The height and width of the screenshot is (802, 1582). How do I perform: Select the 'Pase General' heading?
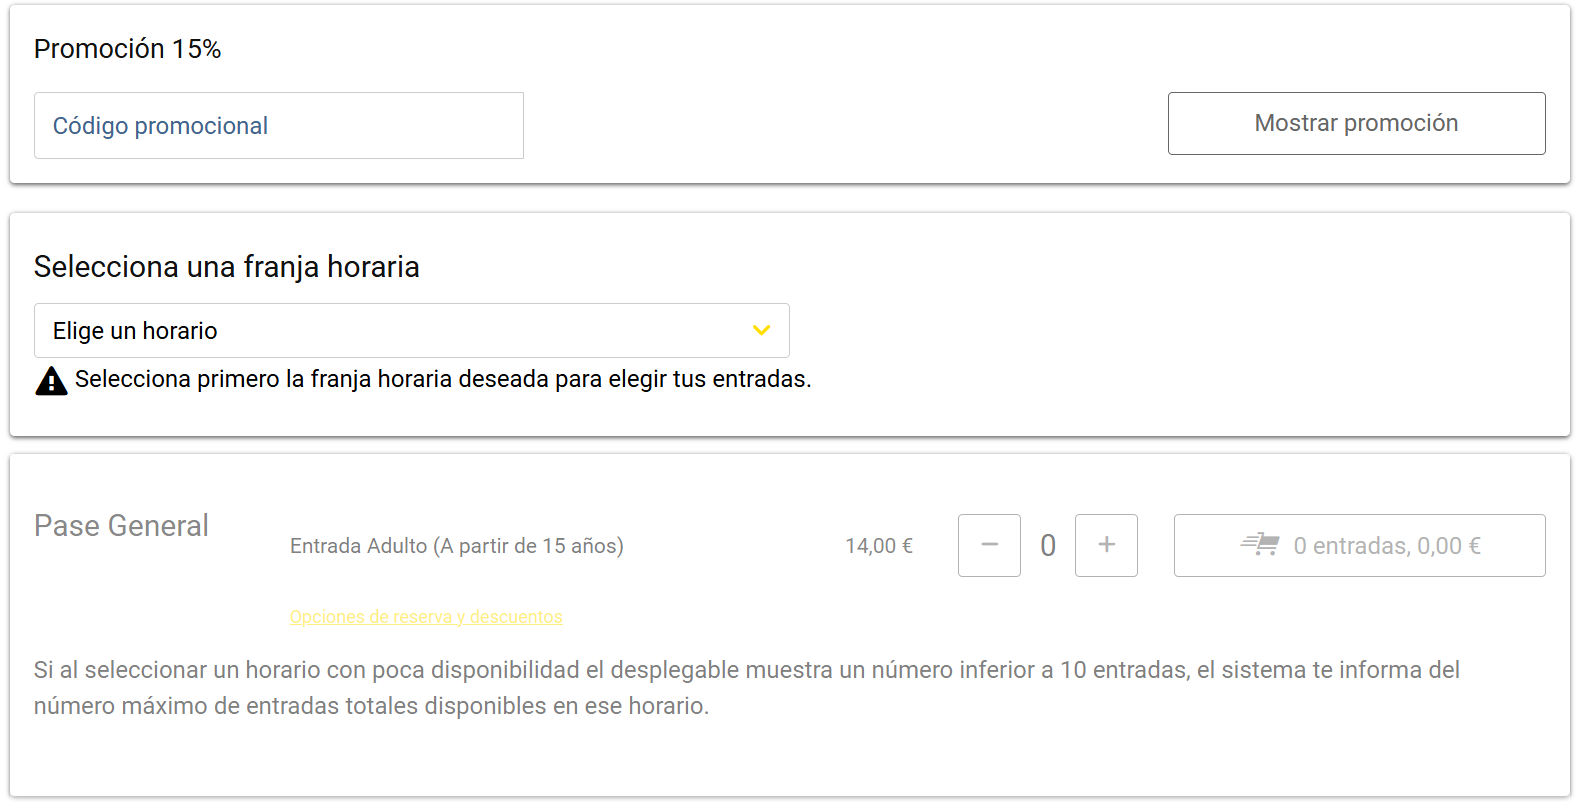click(121, 526)
